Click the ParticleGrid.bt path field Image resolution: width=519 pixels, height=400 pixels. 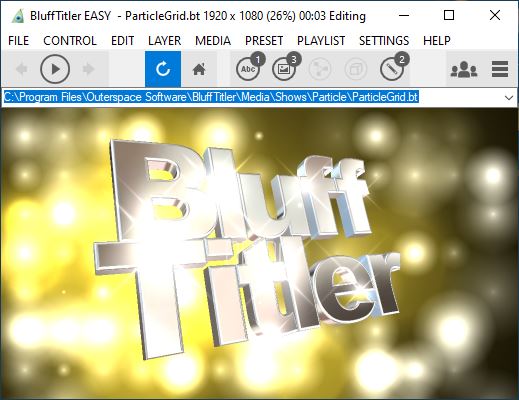(x=252, y=97)
